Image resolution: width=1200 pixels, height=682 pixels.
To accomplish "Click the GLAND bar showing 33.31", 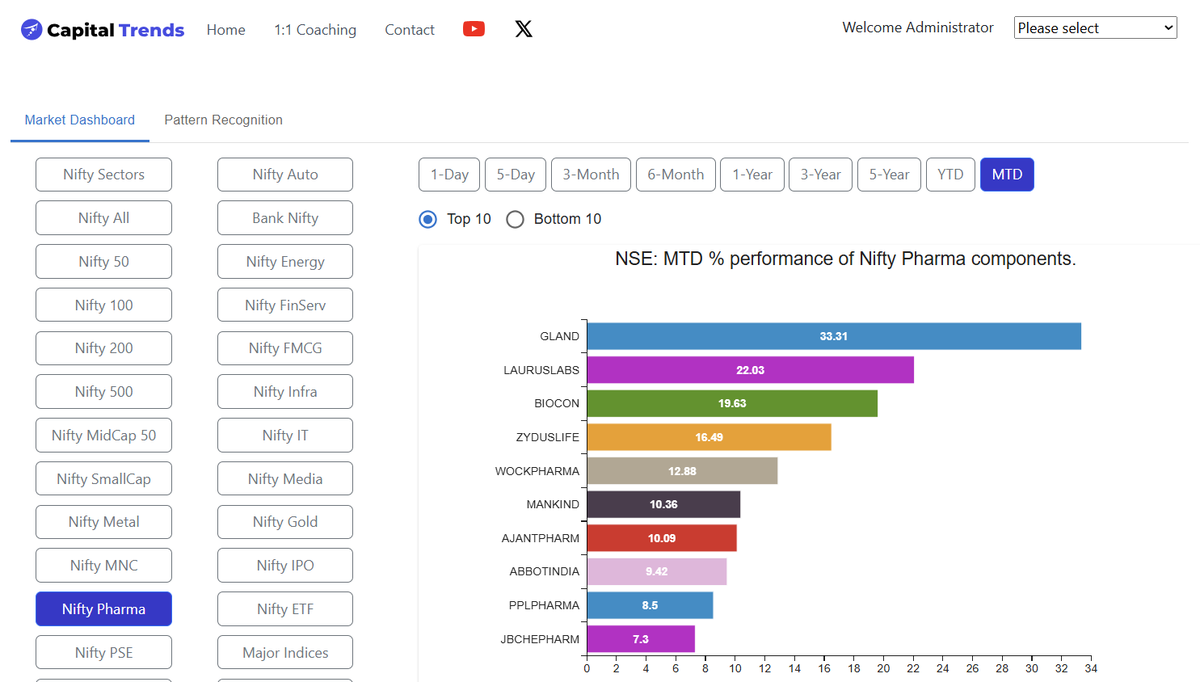I will tap(834, 336).
